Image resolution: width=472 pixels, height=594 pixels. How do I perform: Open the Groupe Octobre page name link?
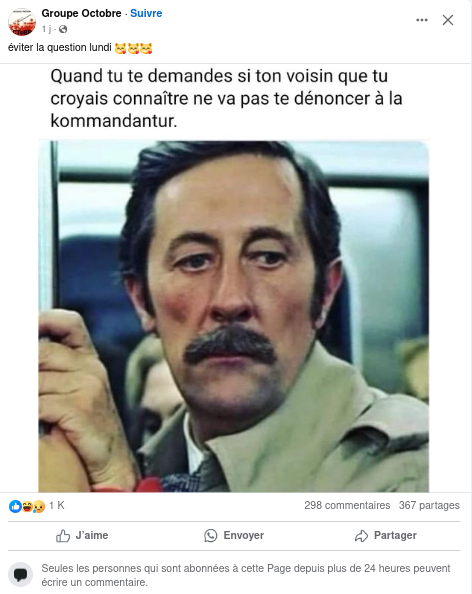[x=81, y=13]
